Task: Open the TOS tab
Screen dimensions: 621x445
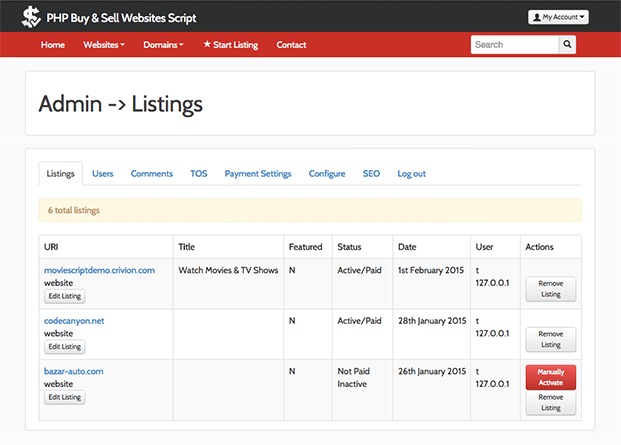Action: tap(199, 173)
